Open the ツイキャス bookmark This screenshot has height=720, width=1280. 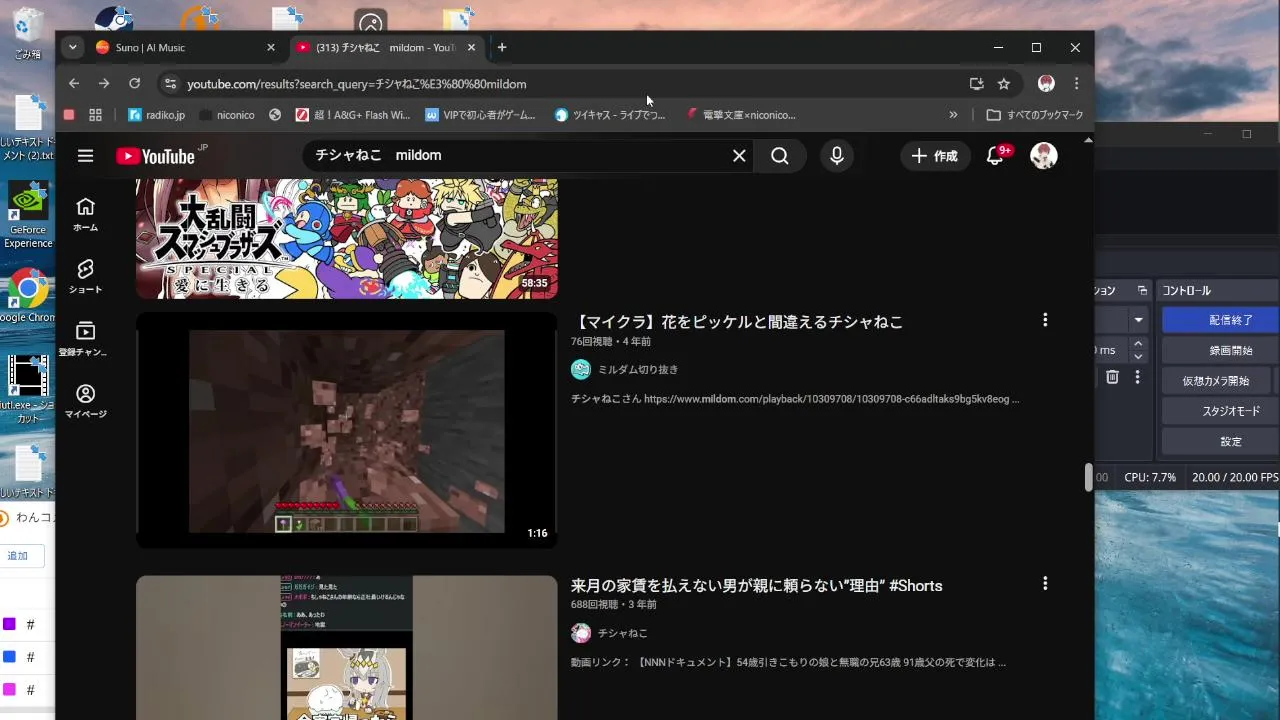(610, 115)
